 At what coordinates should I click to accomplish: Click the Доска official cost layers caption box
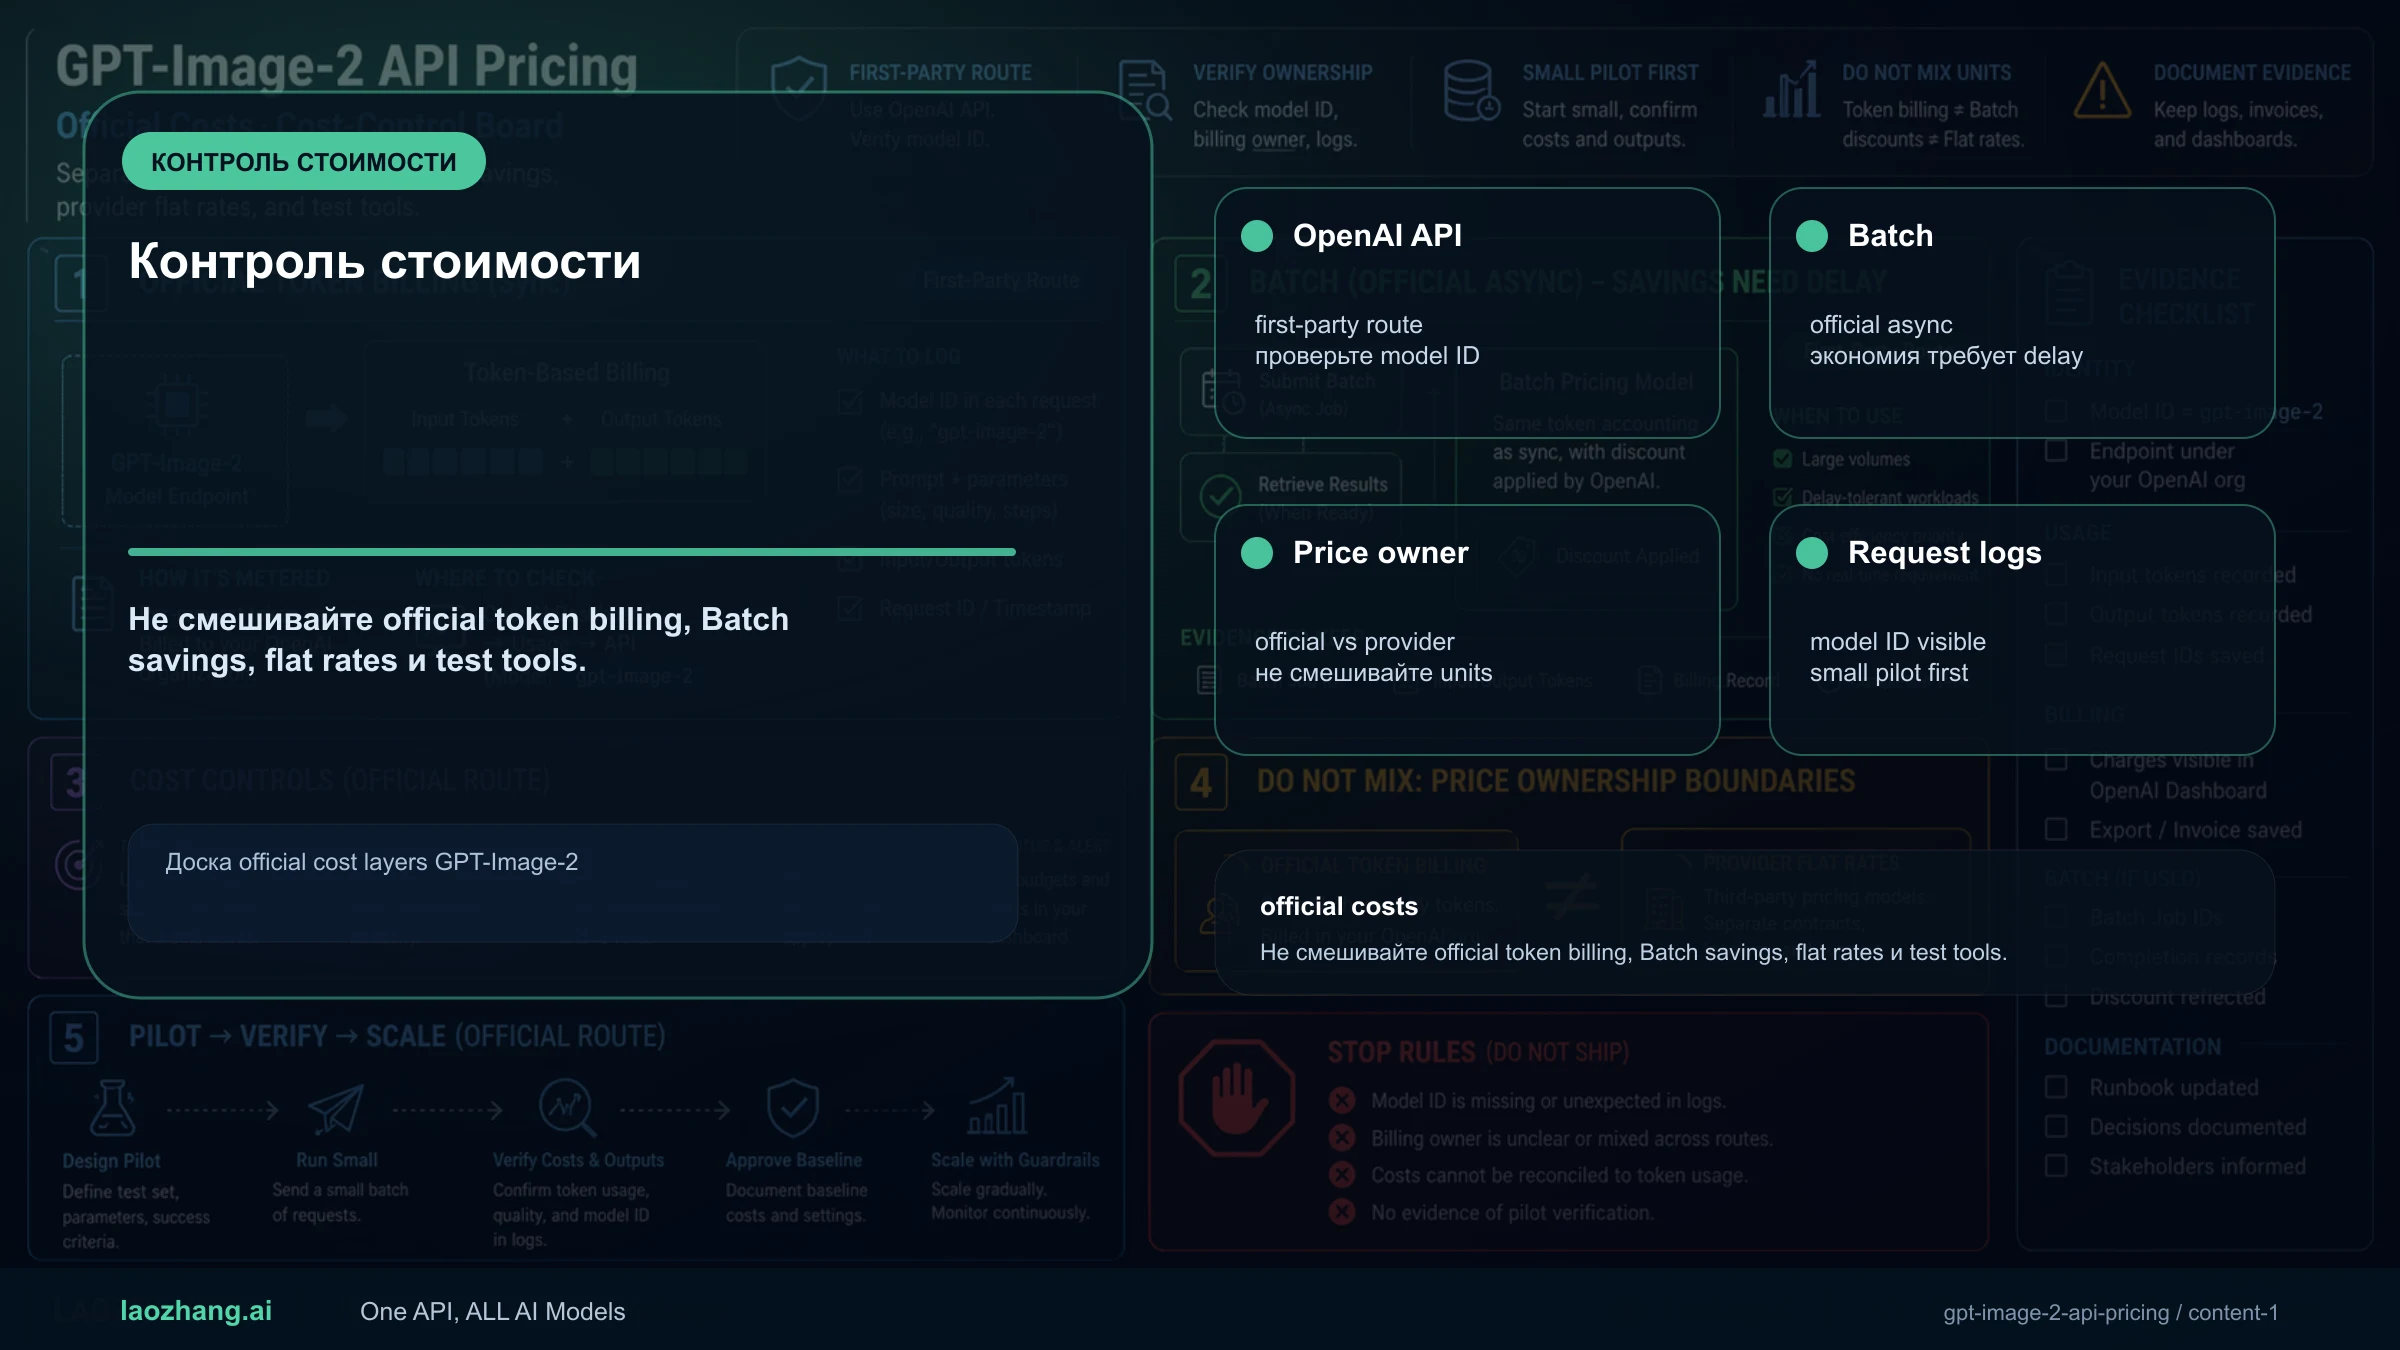[x=573, y=883]
